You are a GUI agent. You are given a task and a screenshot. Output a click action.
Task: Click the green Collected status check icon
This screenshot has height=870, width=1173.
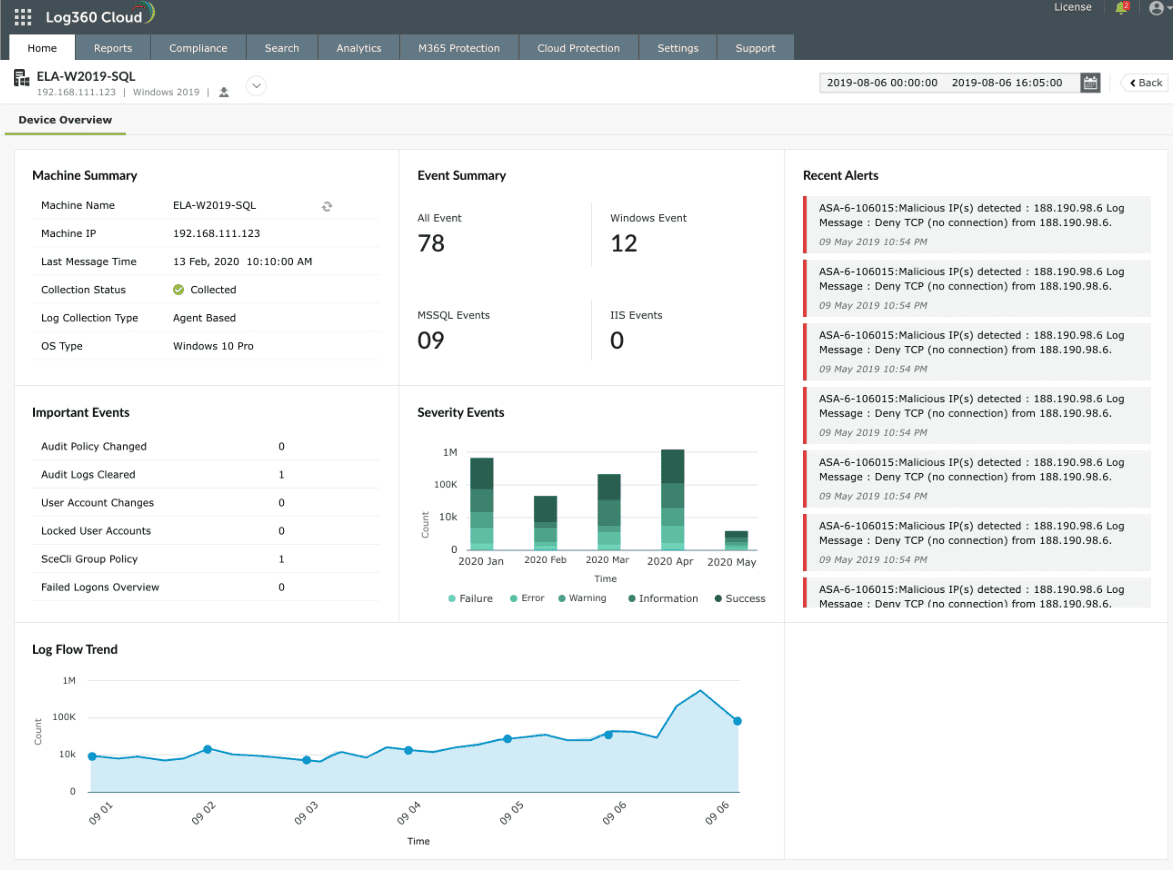pyautogui.click(x=178, y=290)
